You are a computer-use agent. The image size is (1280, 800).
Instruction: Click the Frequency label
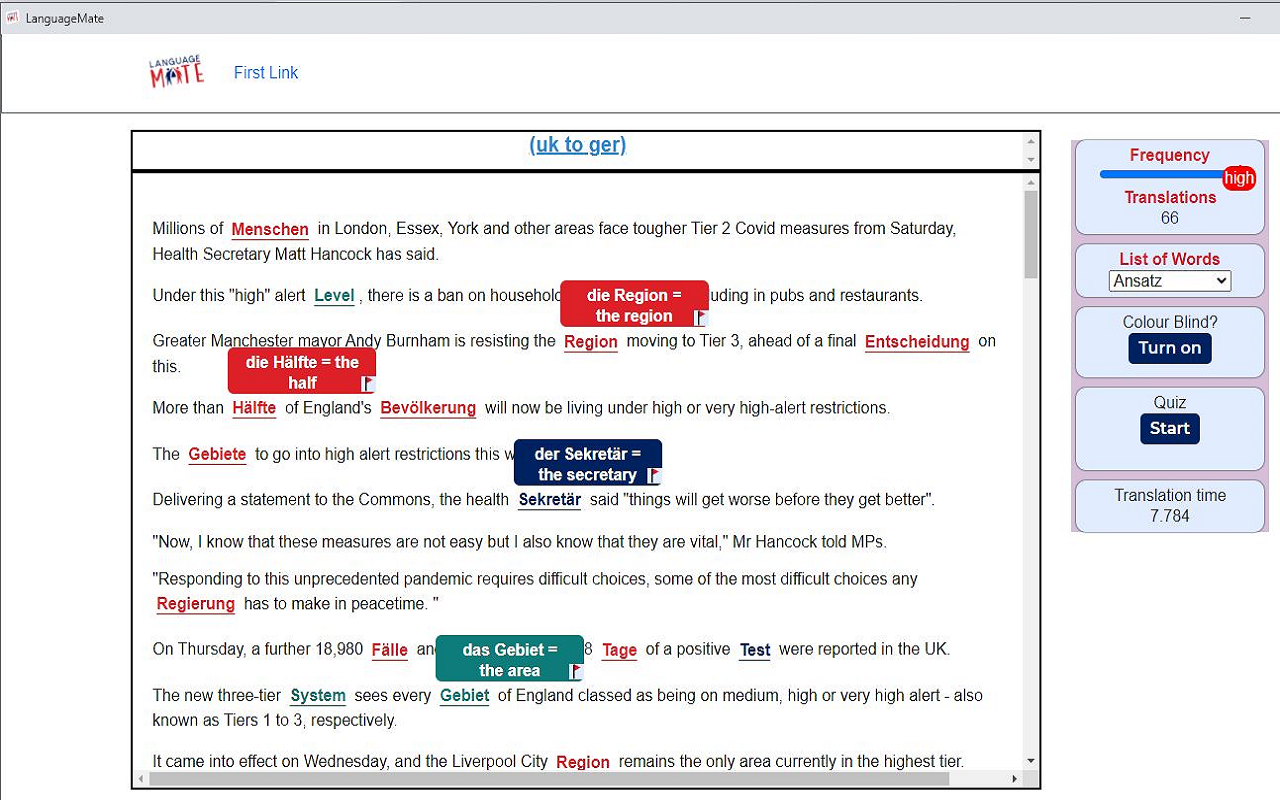(1170, 155)
